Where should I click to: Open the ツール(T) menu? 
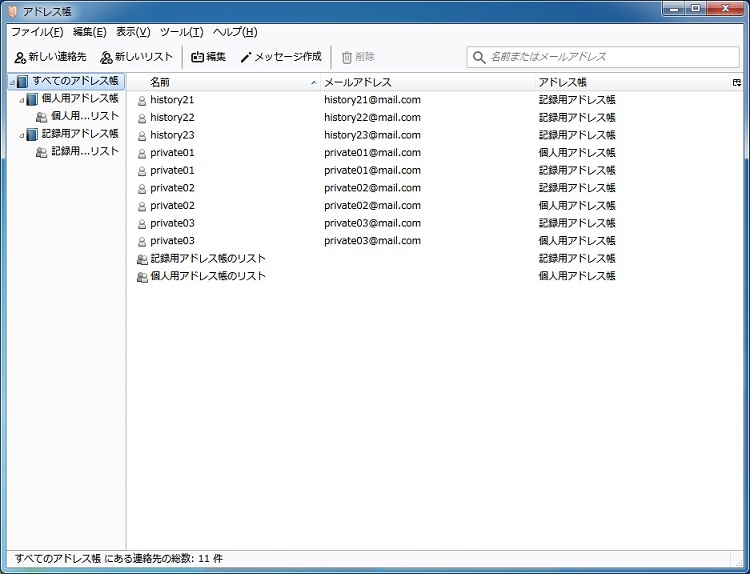[181, 32]
